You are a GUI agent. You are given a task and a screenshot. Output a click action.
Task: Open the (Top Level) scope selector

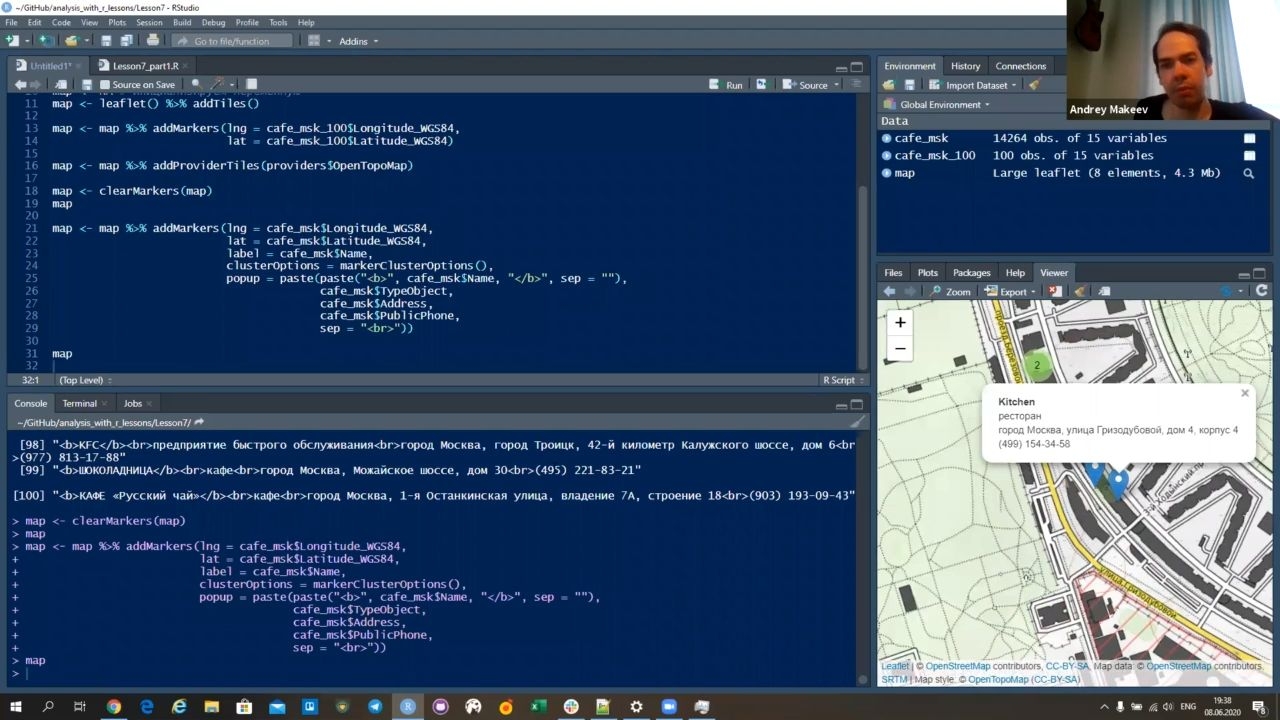point(85,380)
